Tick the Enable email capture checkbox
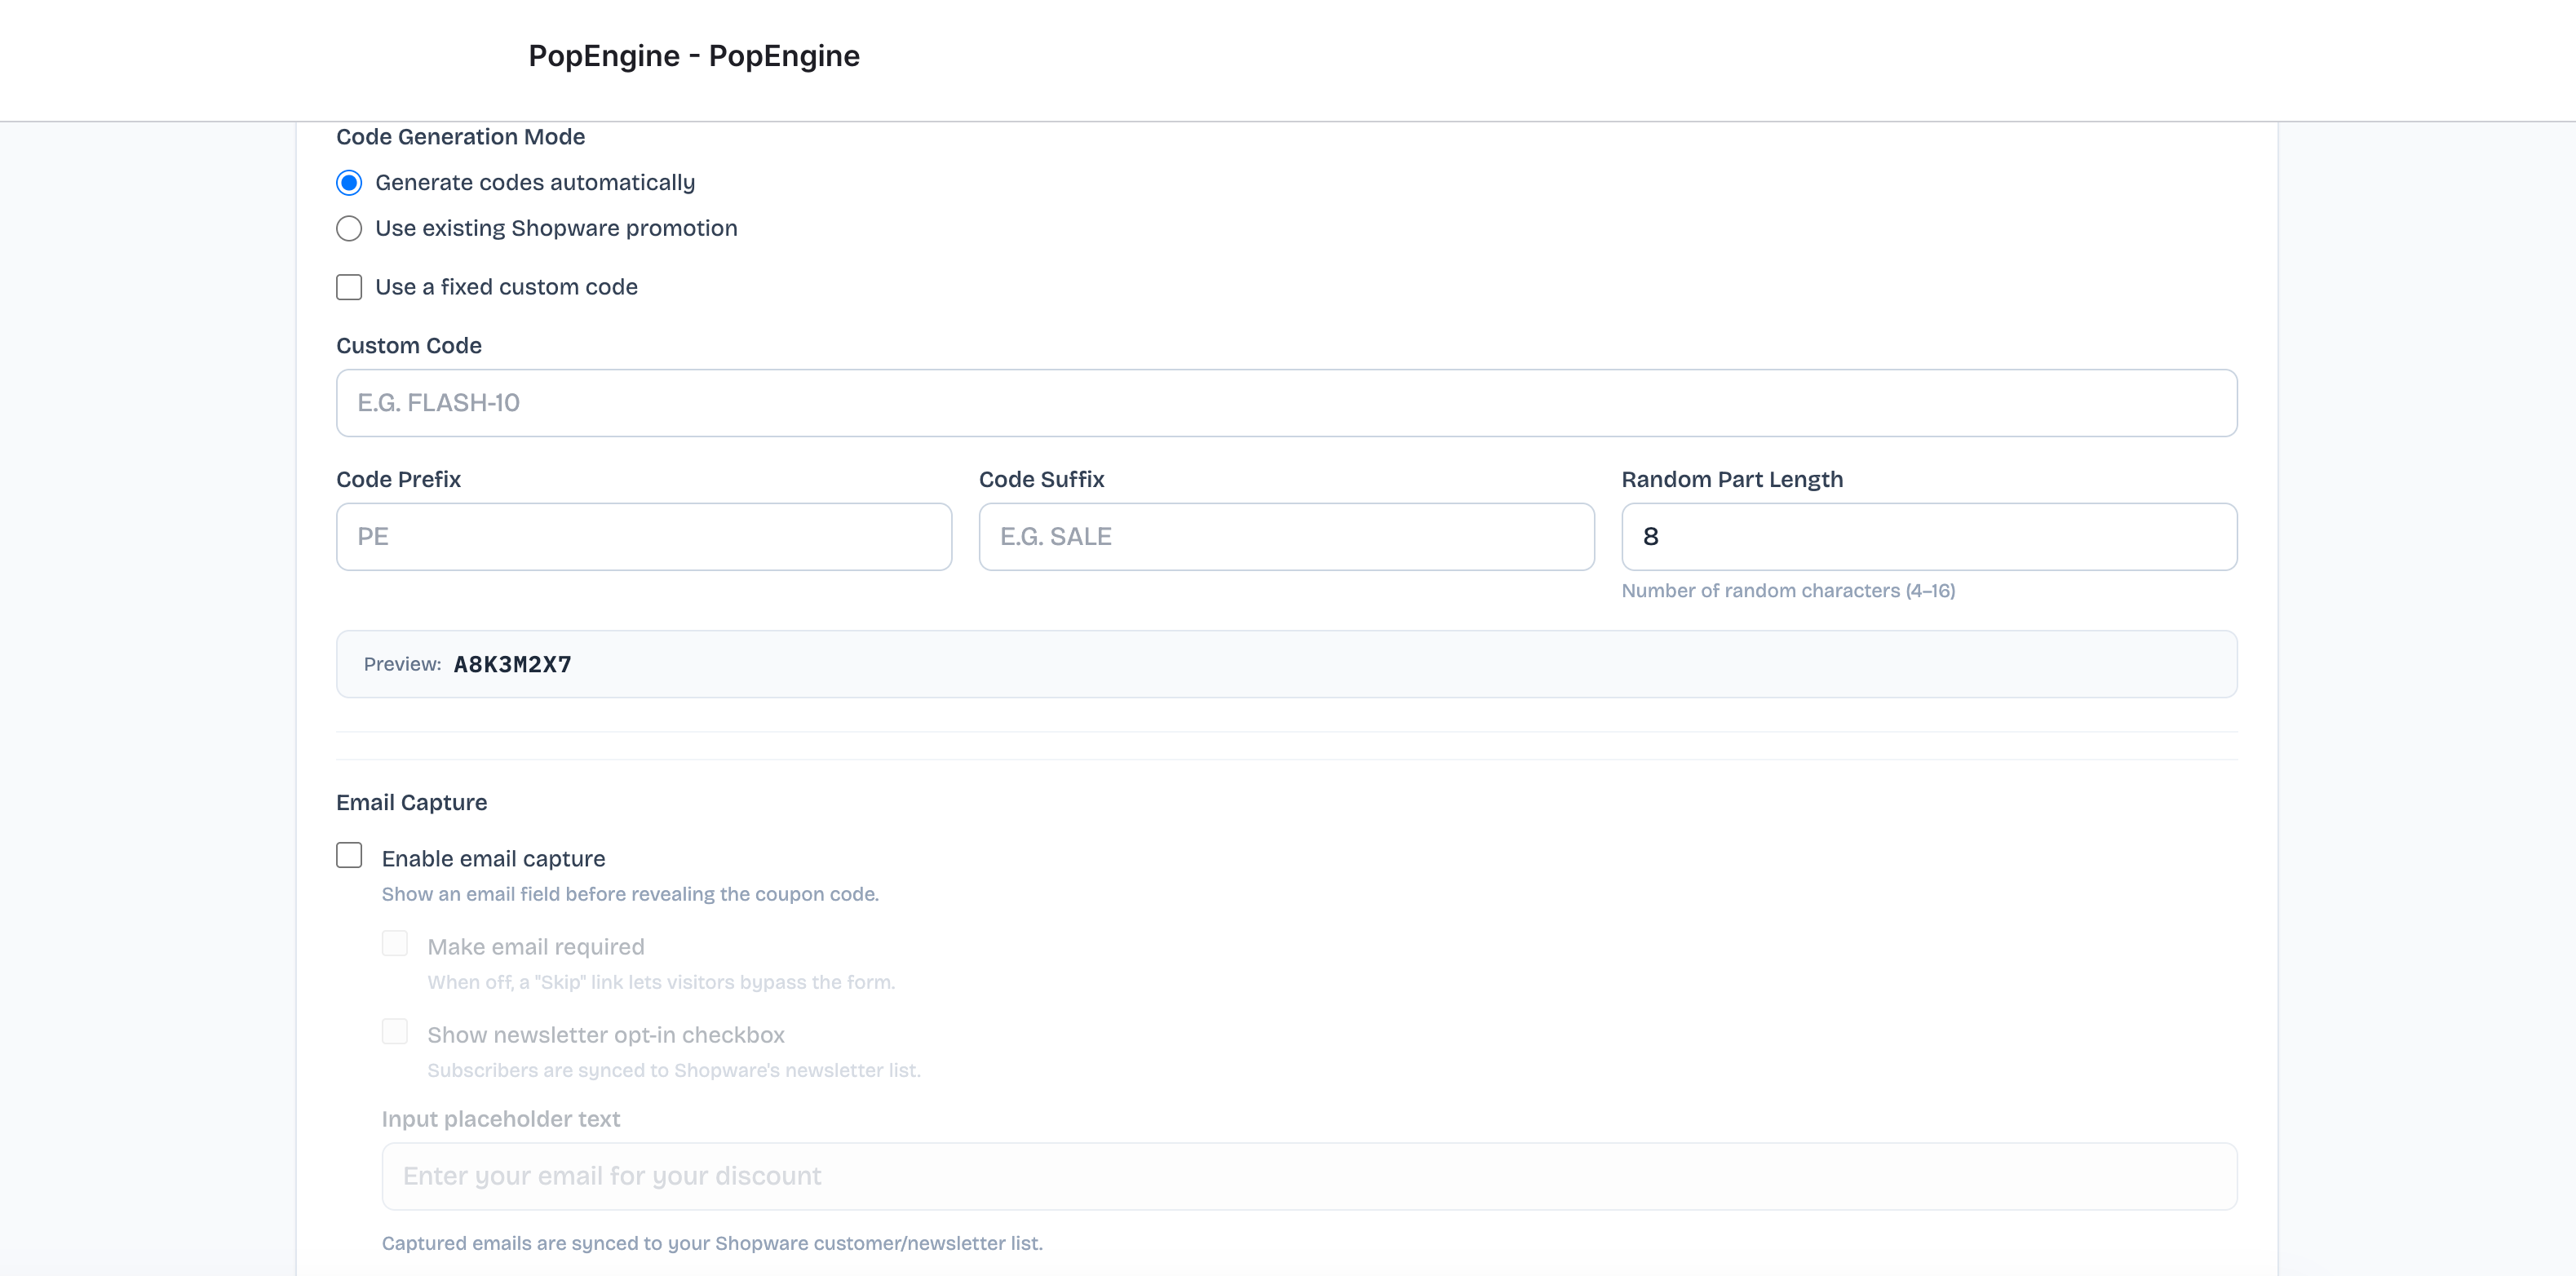The height and width of the screenshot is (1276, 2576). click(349, 856)
